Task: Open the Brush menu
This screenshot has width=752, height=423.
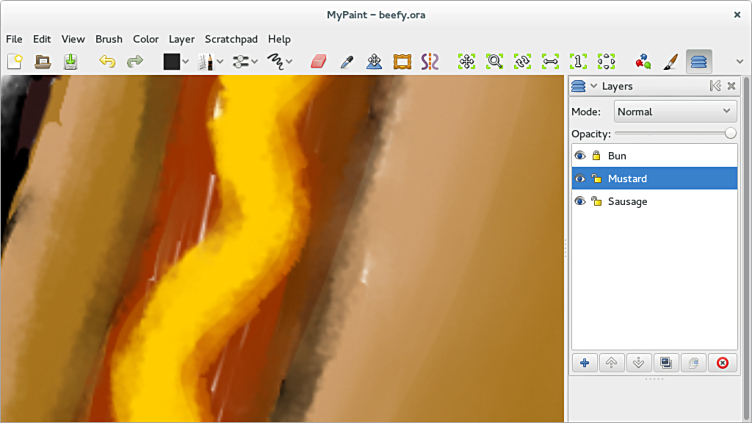Action: point(109,39)
